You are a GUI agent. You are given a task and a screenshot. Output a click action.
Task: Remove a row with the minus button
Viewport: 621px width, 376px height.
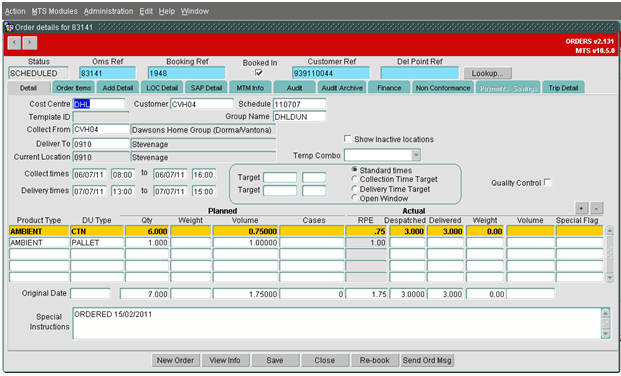pos(596,208)
